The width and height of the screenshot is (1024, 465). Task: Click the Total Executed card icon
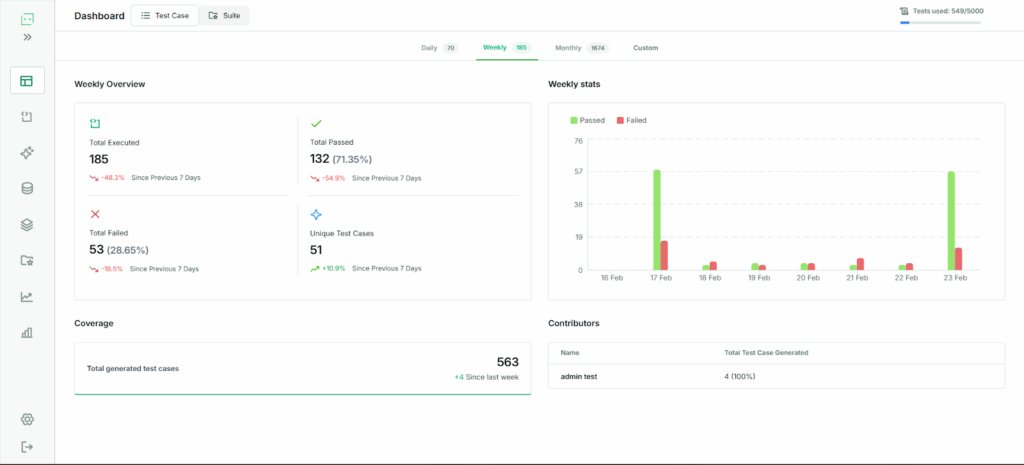94,123
